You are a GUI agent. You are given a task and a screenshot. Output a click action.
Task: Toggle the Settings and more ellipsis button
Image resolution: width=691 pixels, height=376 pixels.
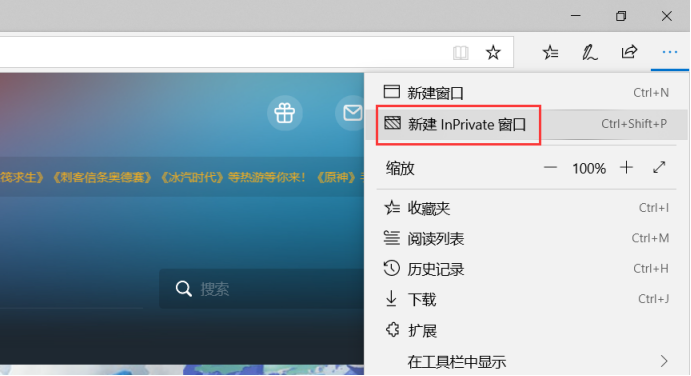[670, 52]
